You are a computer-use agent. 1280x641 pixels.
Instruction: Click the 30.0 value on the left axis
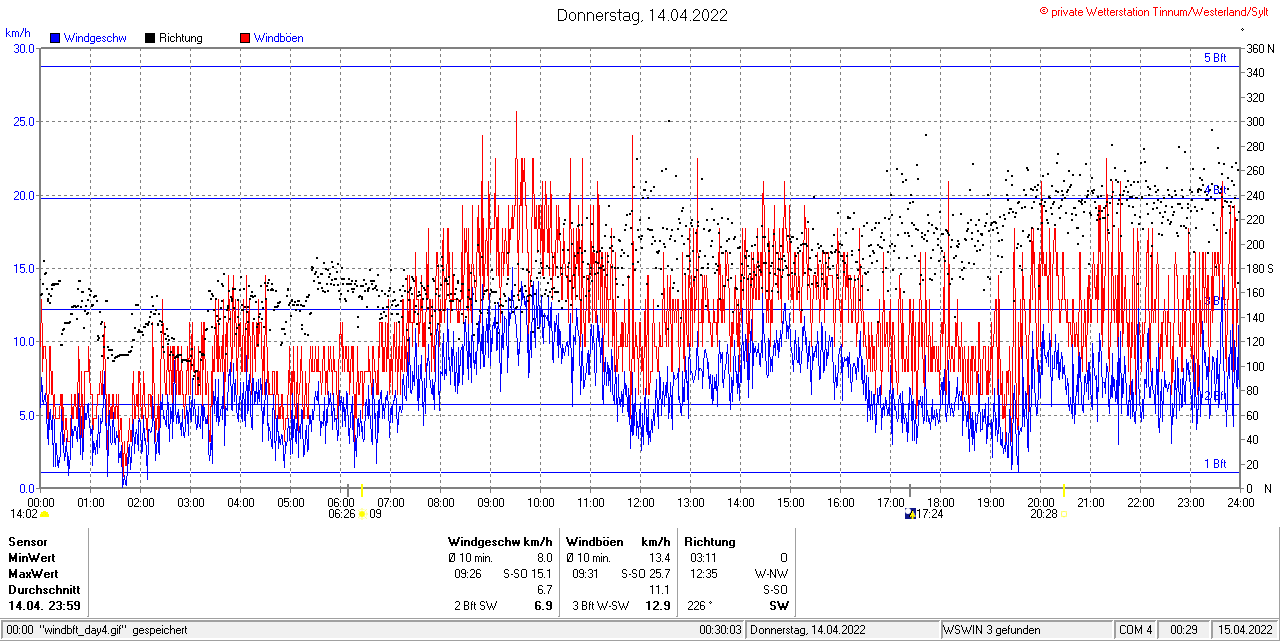click(24, 48)
